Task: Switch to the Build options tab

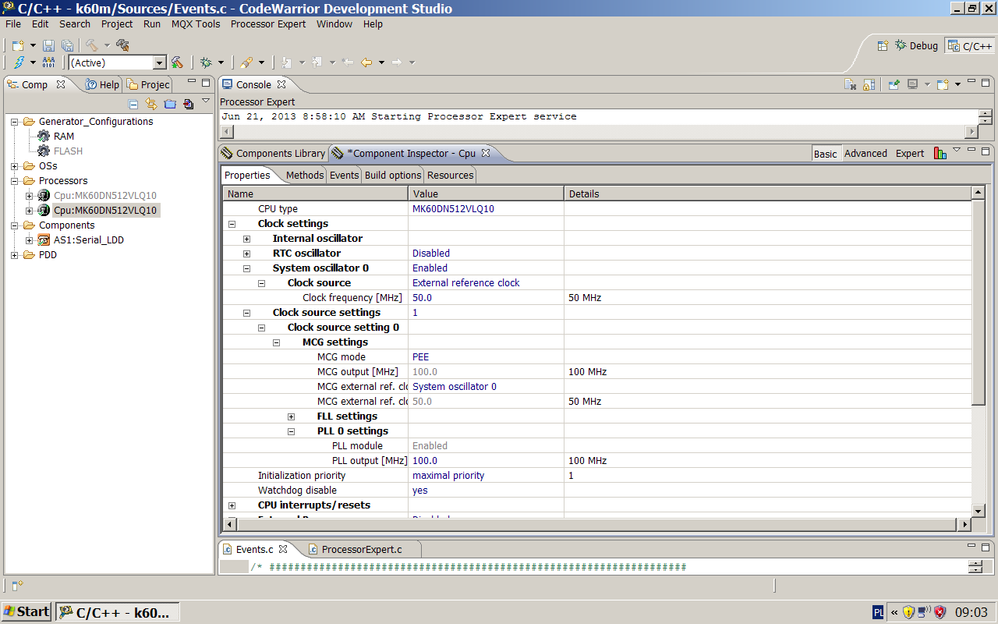Action: coord(393,175)
